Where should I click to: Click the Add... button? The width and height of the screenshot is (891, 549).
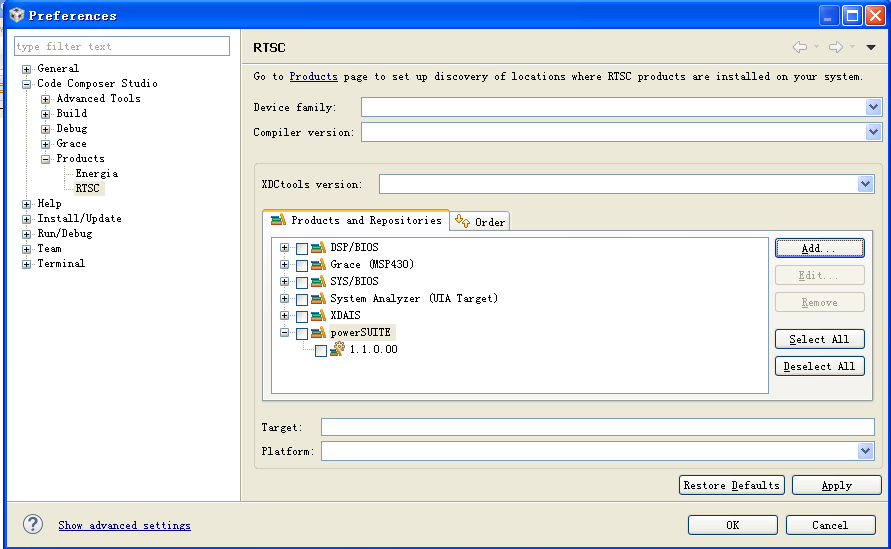point(819,248)
